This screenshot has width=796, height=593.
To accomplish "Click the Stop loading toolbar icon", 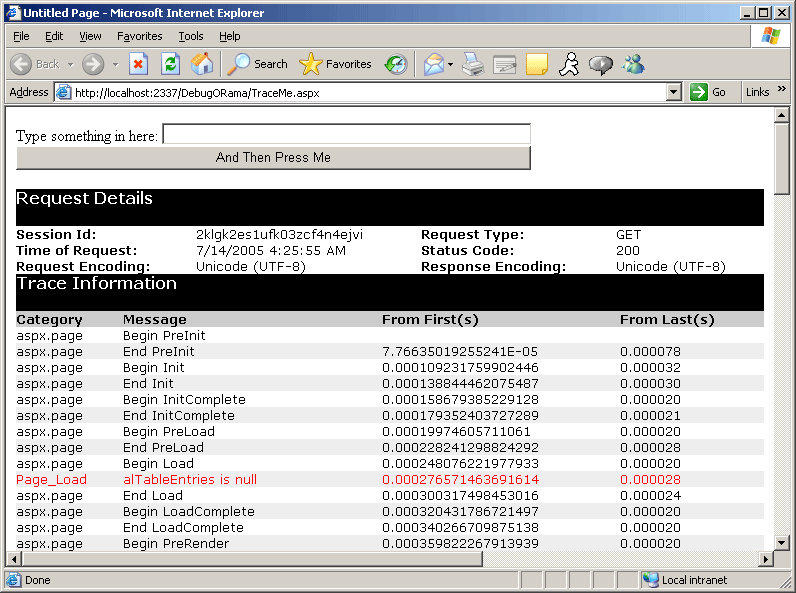I will pos(139,64).
